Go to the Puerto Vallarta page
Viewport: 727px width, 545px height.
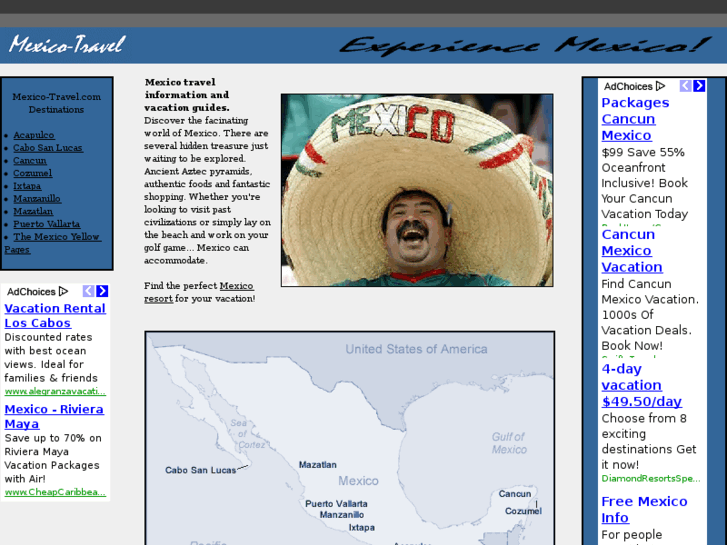click(x=46, y=224)
